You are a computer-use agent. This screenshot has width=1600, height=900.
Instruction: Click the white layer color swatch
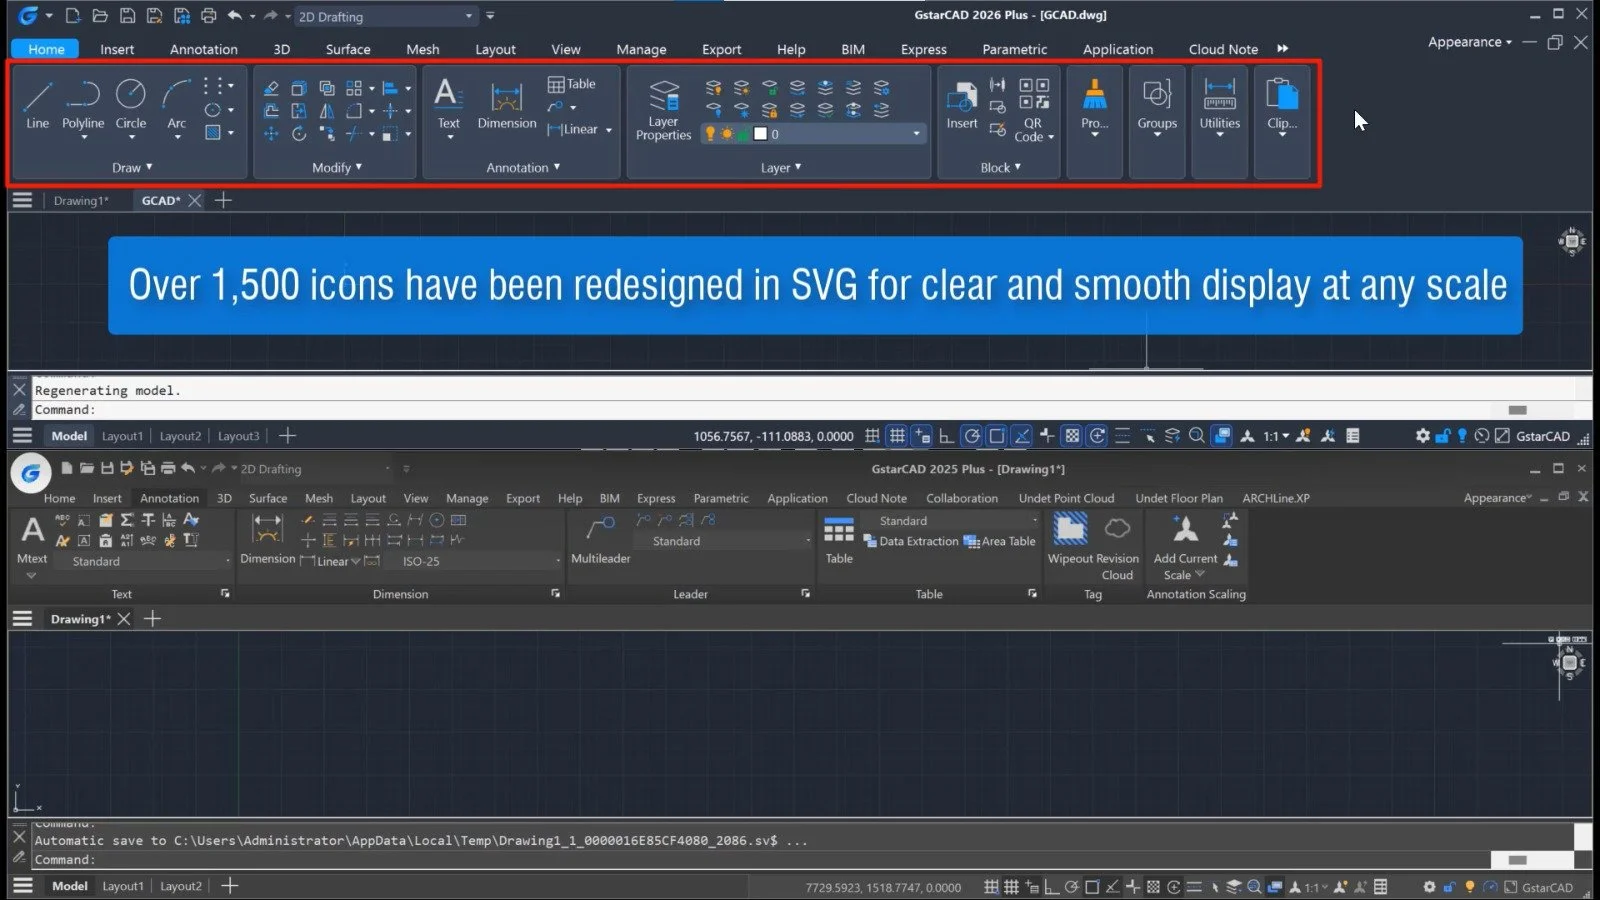tap(760, 134)
